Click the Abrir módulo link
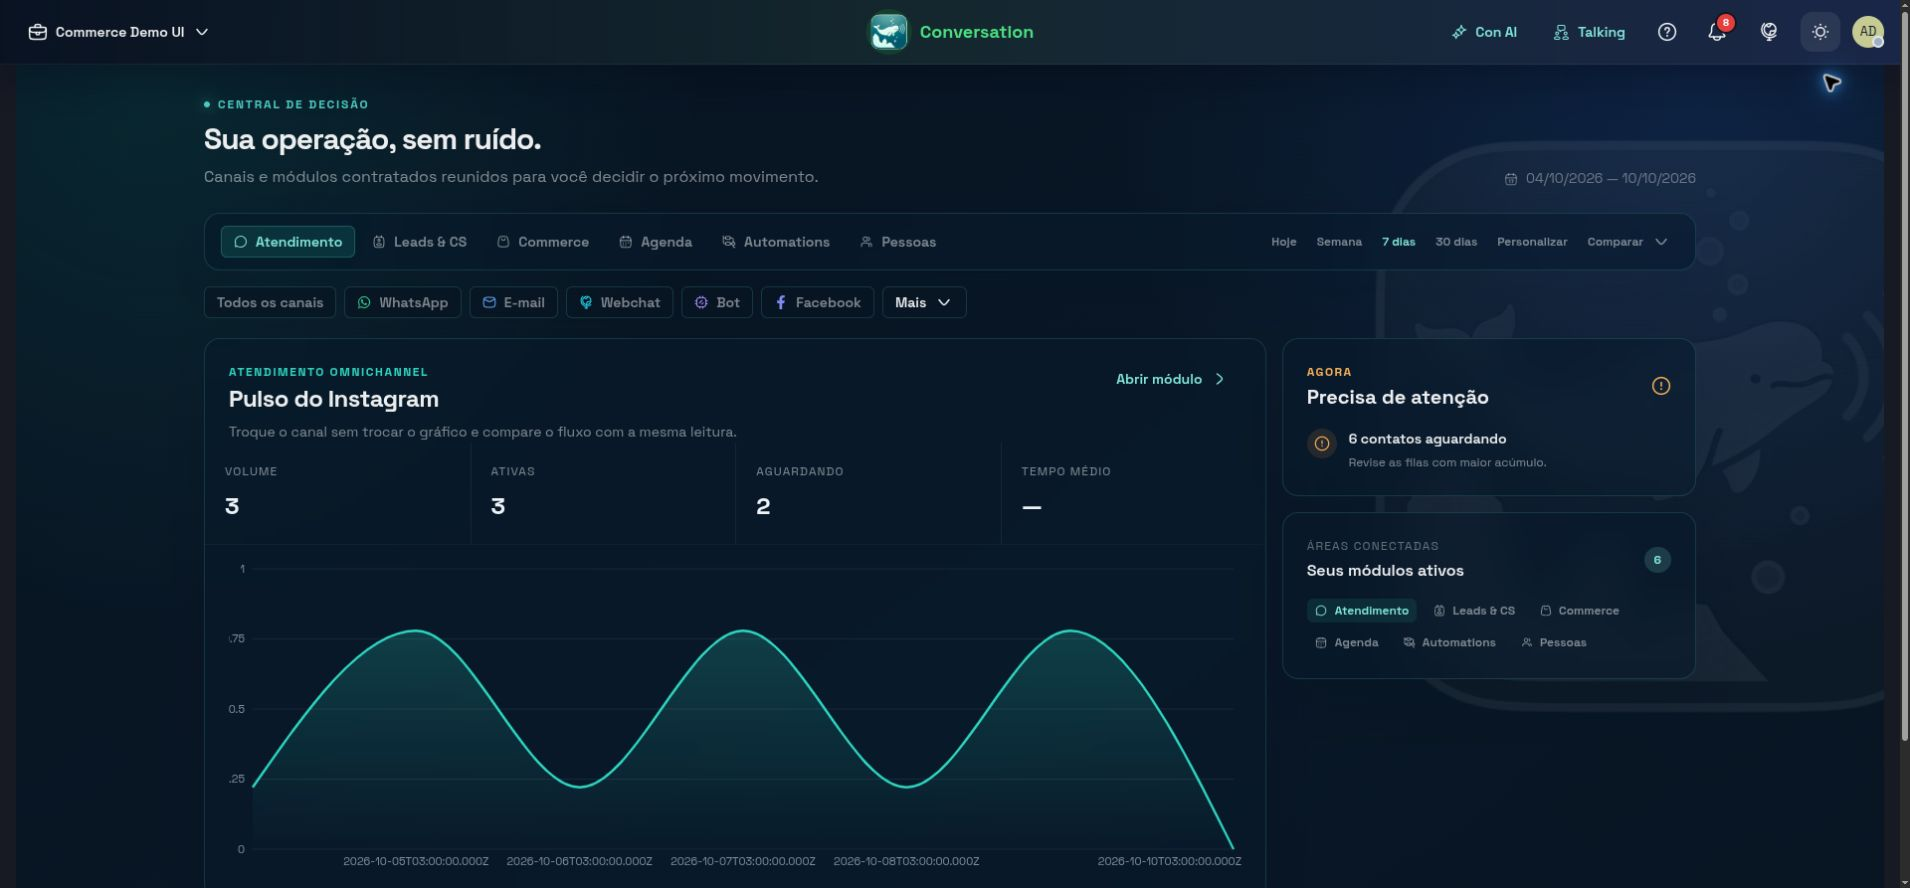Image resolution: width=1910 pixels, height=888 pixels. [1170, 379]
